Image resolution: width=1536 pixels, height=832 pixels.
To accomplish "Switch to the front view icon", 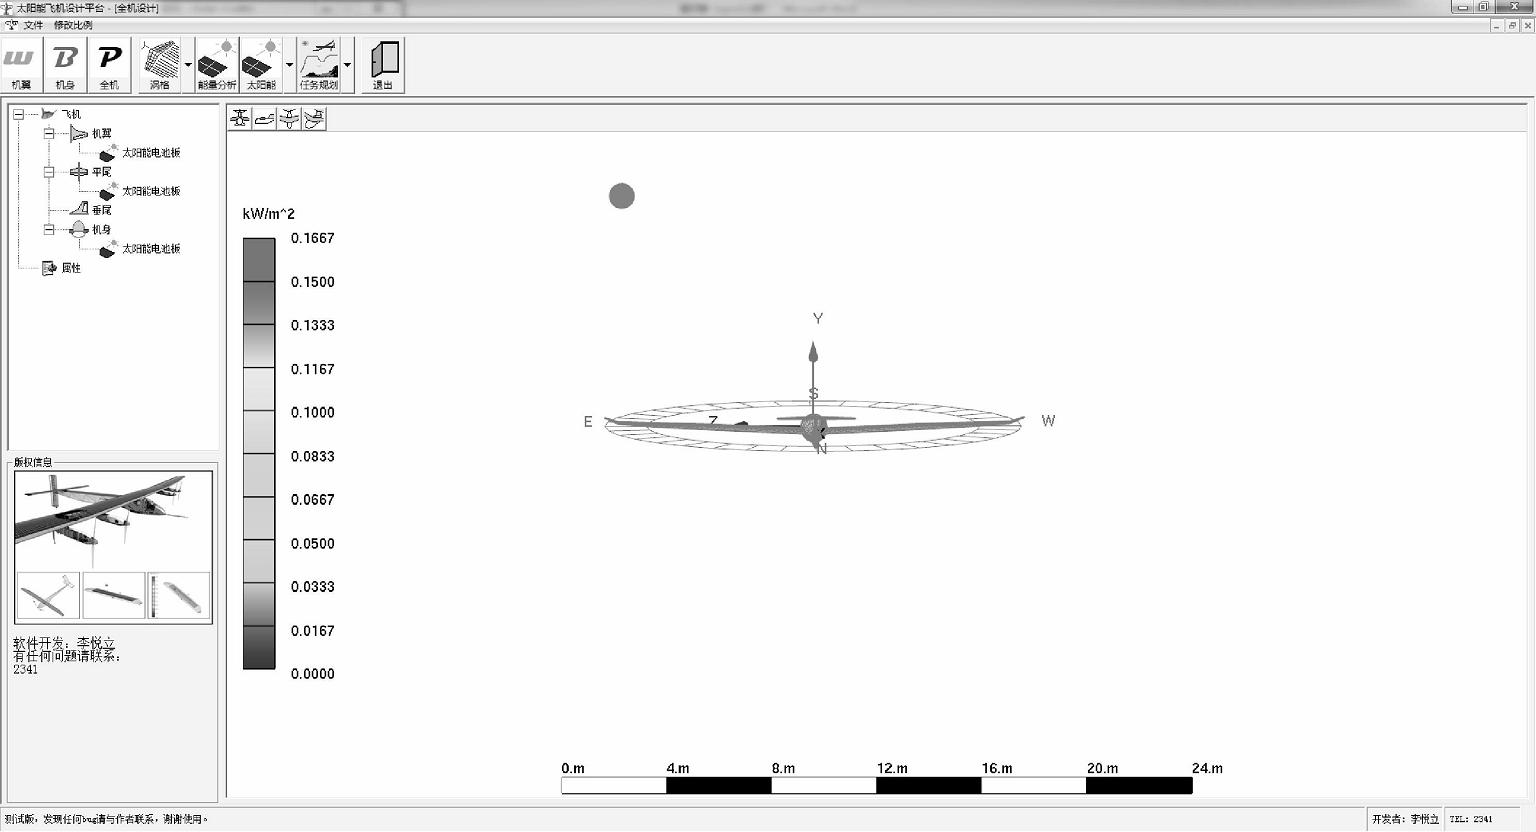I will (240, 119).
